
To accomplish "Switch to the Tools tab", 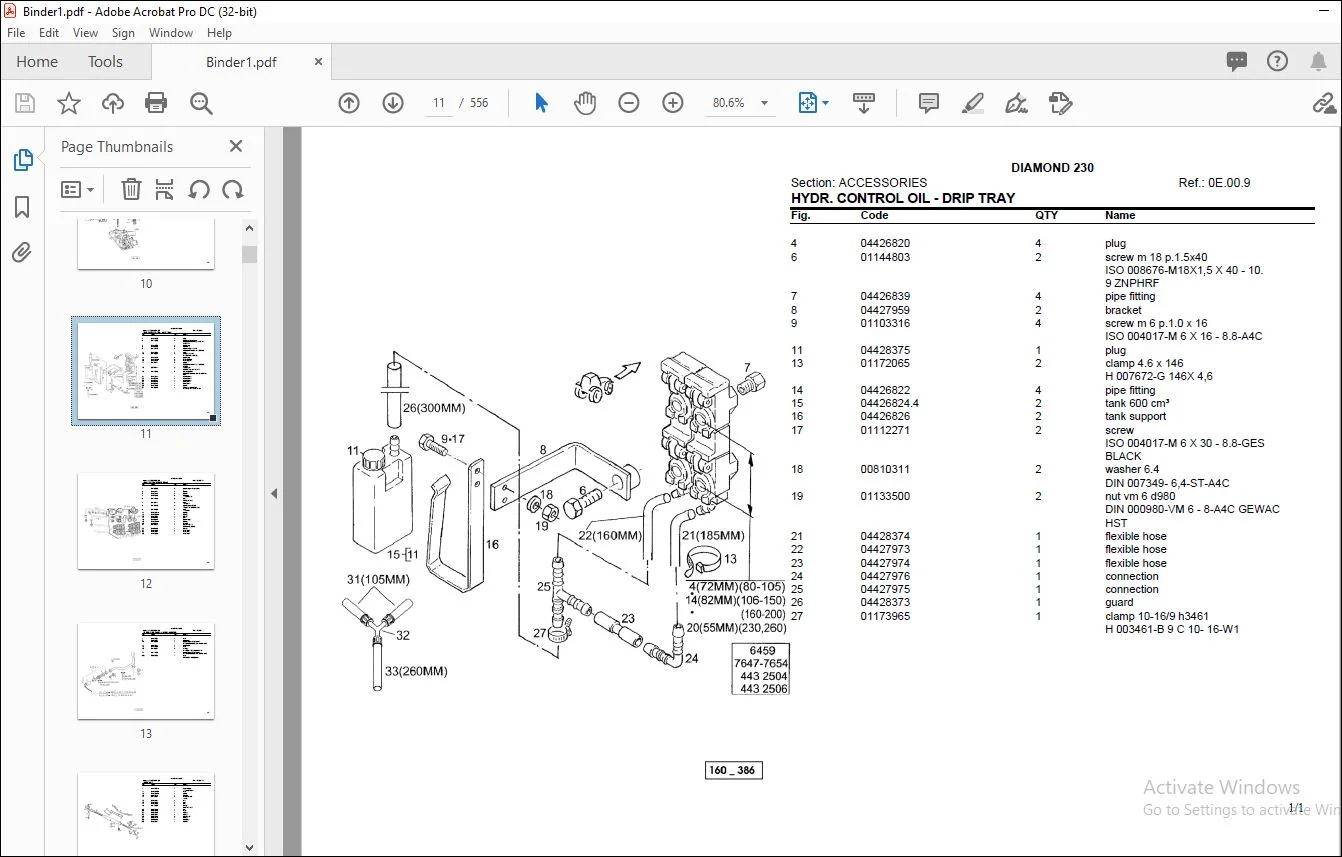I will pyautogui.click(x=105, y=62).
